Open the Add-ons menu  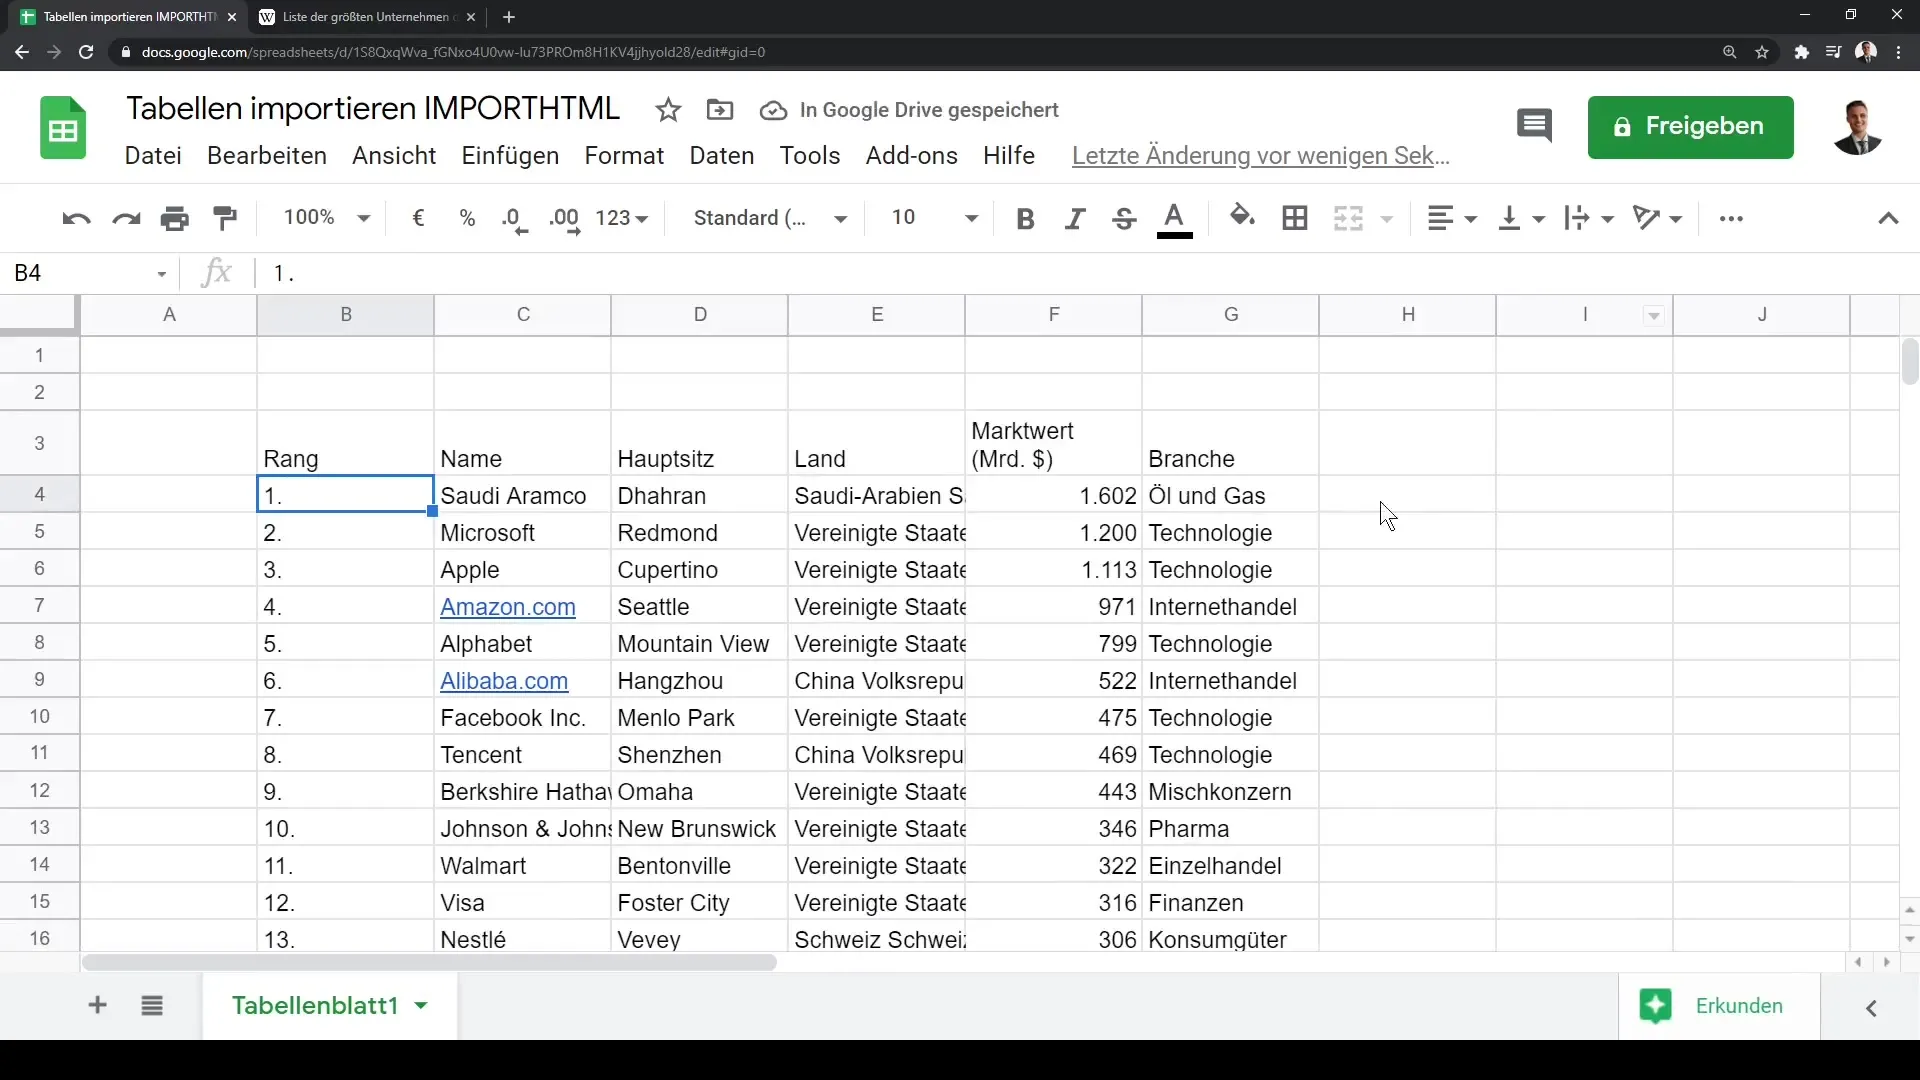point(912,156)
